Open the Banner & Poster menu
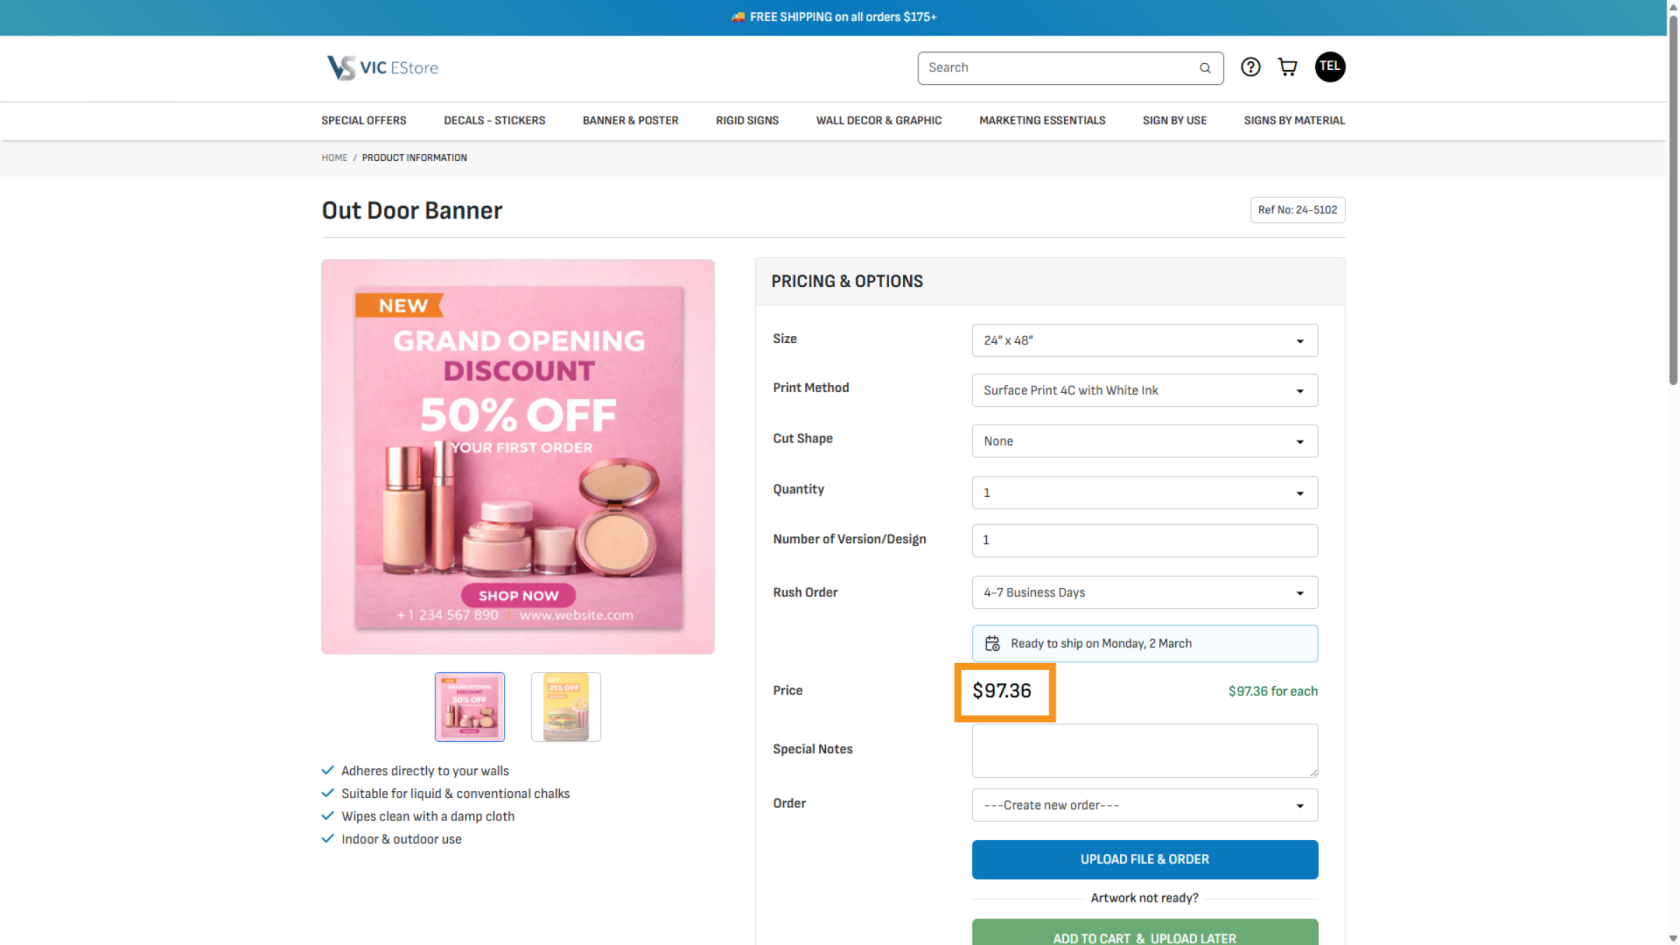Screen dimensions: 1680x945 click(630, 121)
